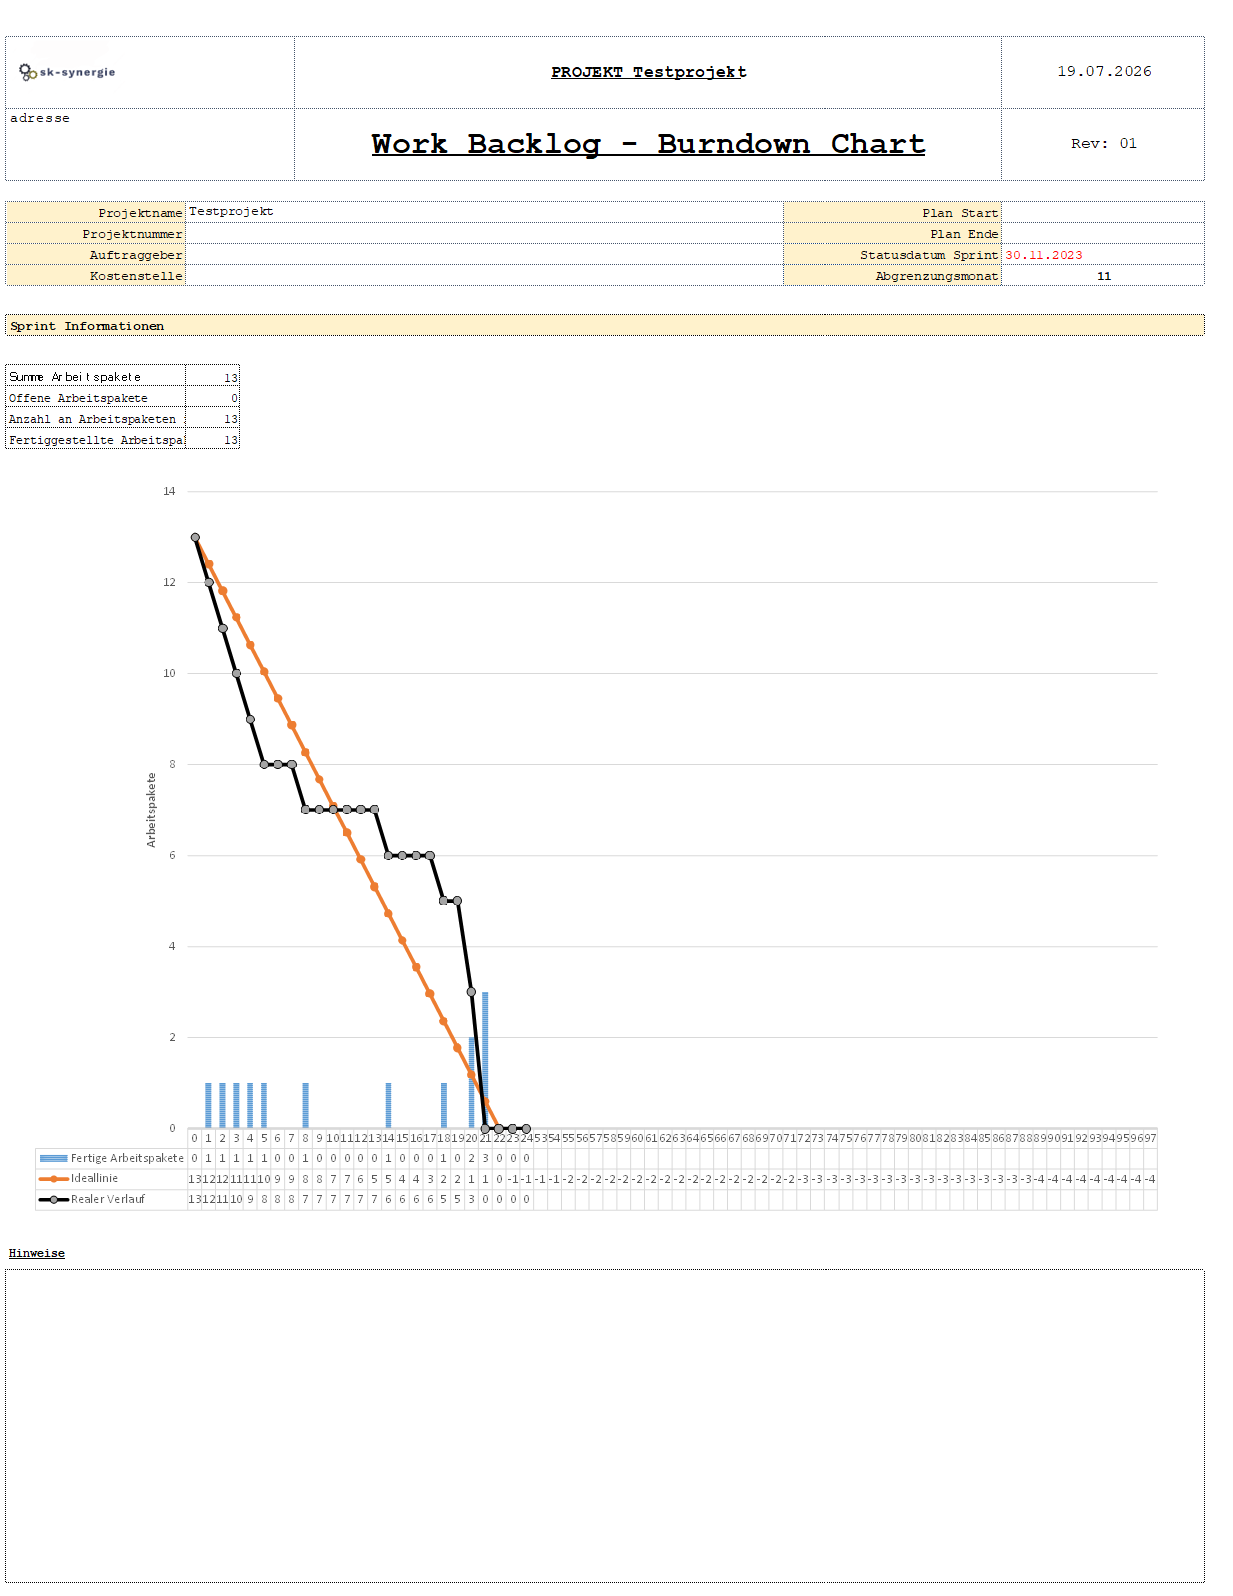Select the PROJEKT Testprojekt header title
Image resolution: width=1233 pixels, height=1596 pixels.
pos(649,72)
